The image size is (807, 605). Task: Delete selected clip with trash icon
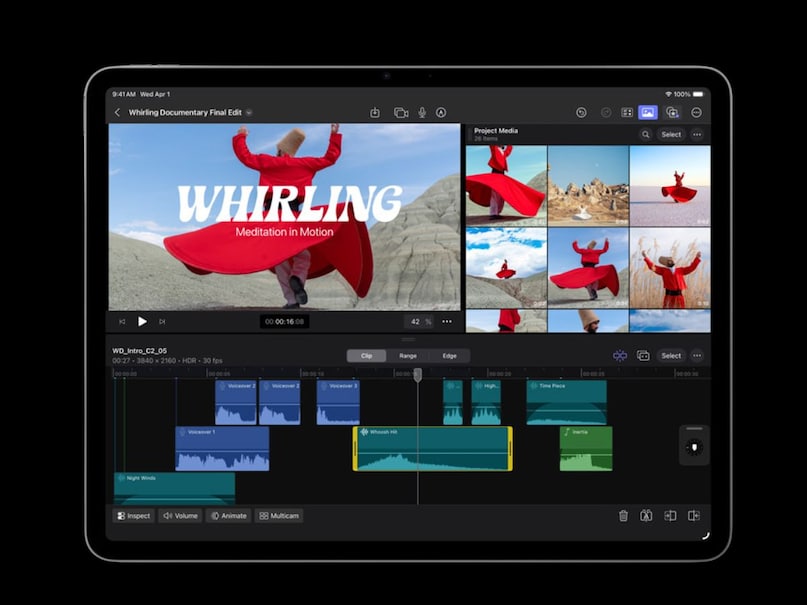(623, 516)
